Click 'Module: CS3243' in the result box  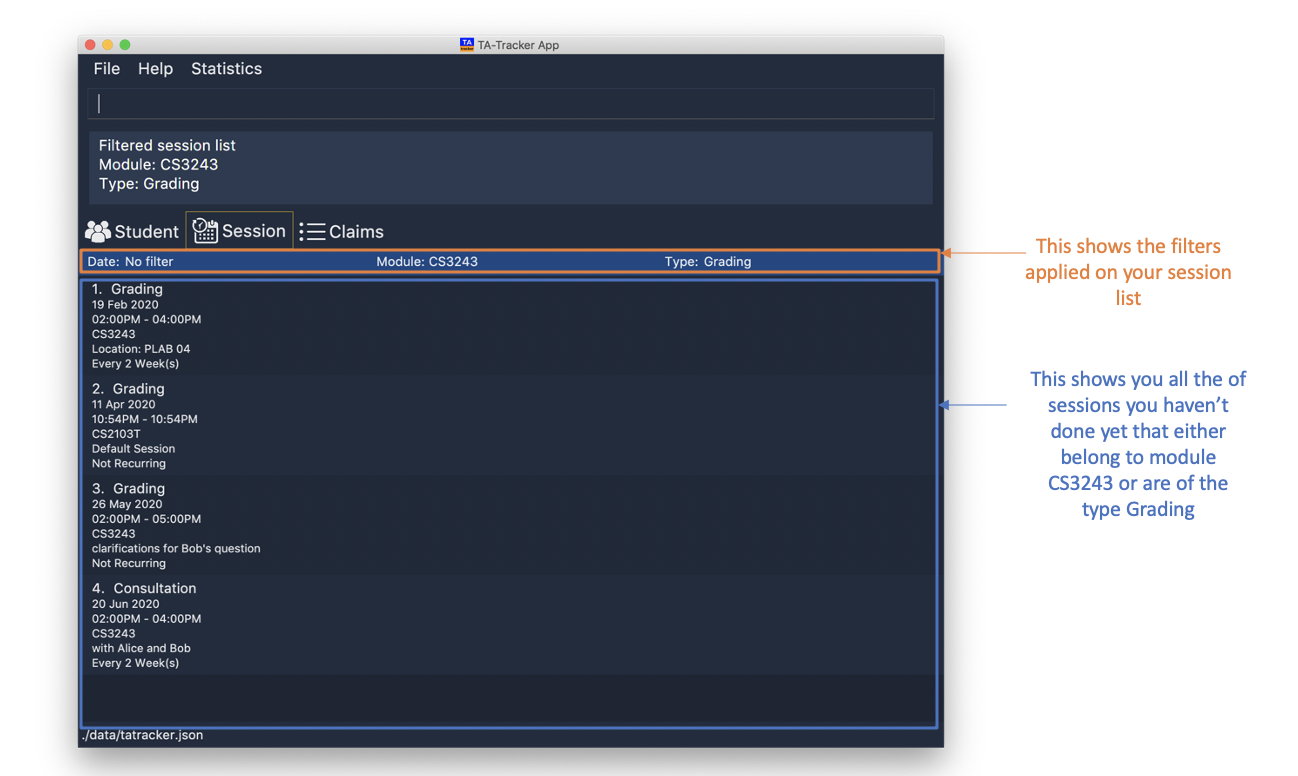pos(158,165)
